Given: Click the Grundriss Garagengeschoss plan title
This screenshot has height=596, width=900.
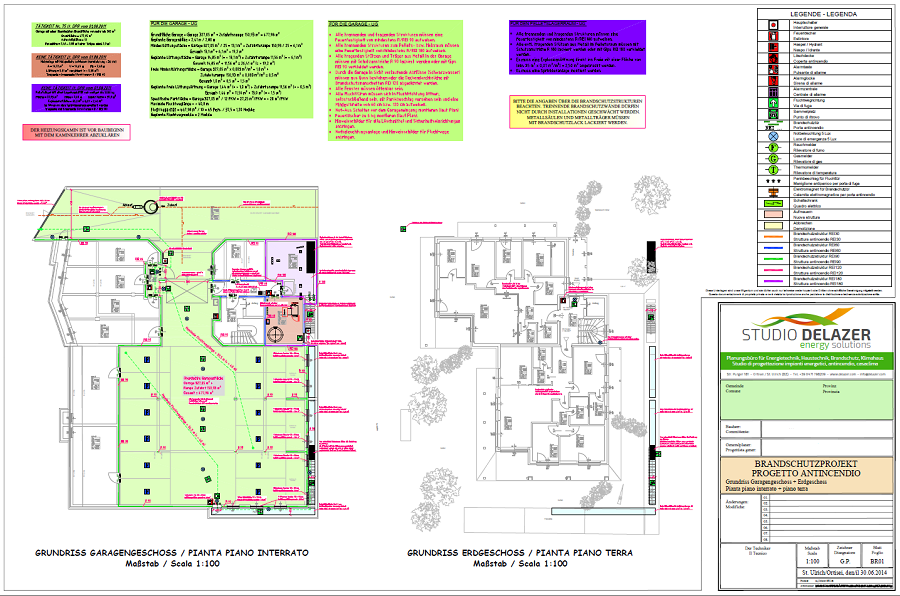Looking at the screenshot, I should pyautogui.click(x=172, y=552).
